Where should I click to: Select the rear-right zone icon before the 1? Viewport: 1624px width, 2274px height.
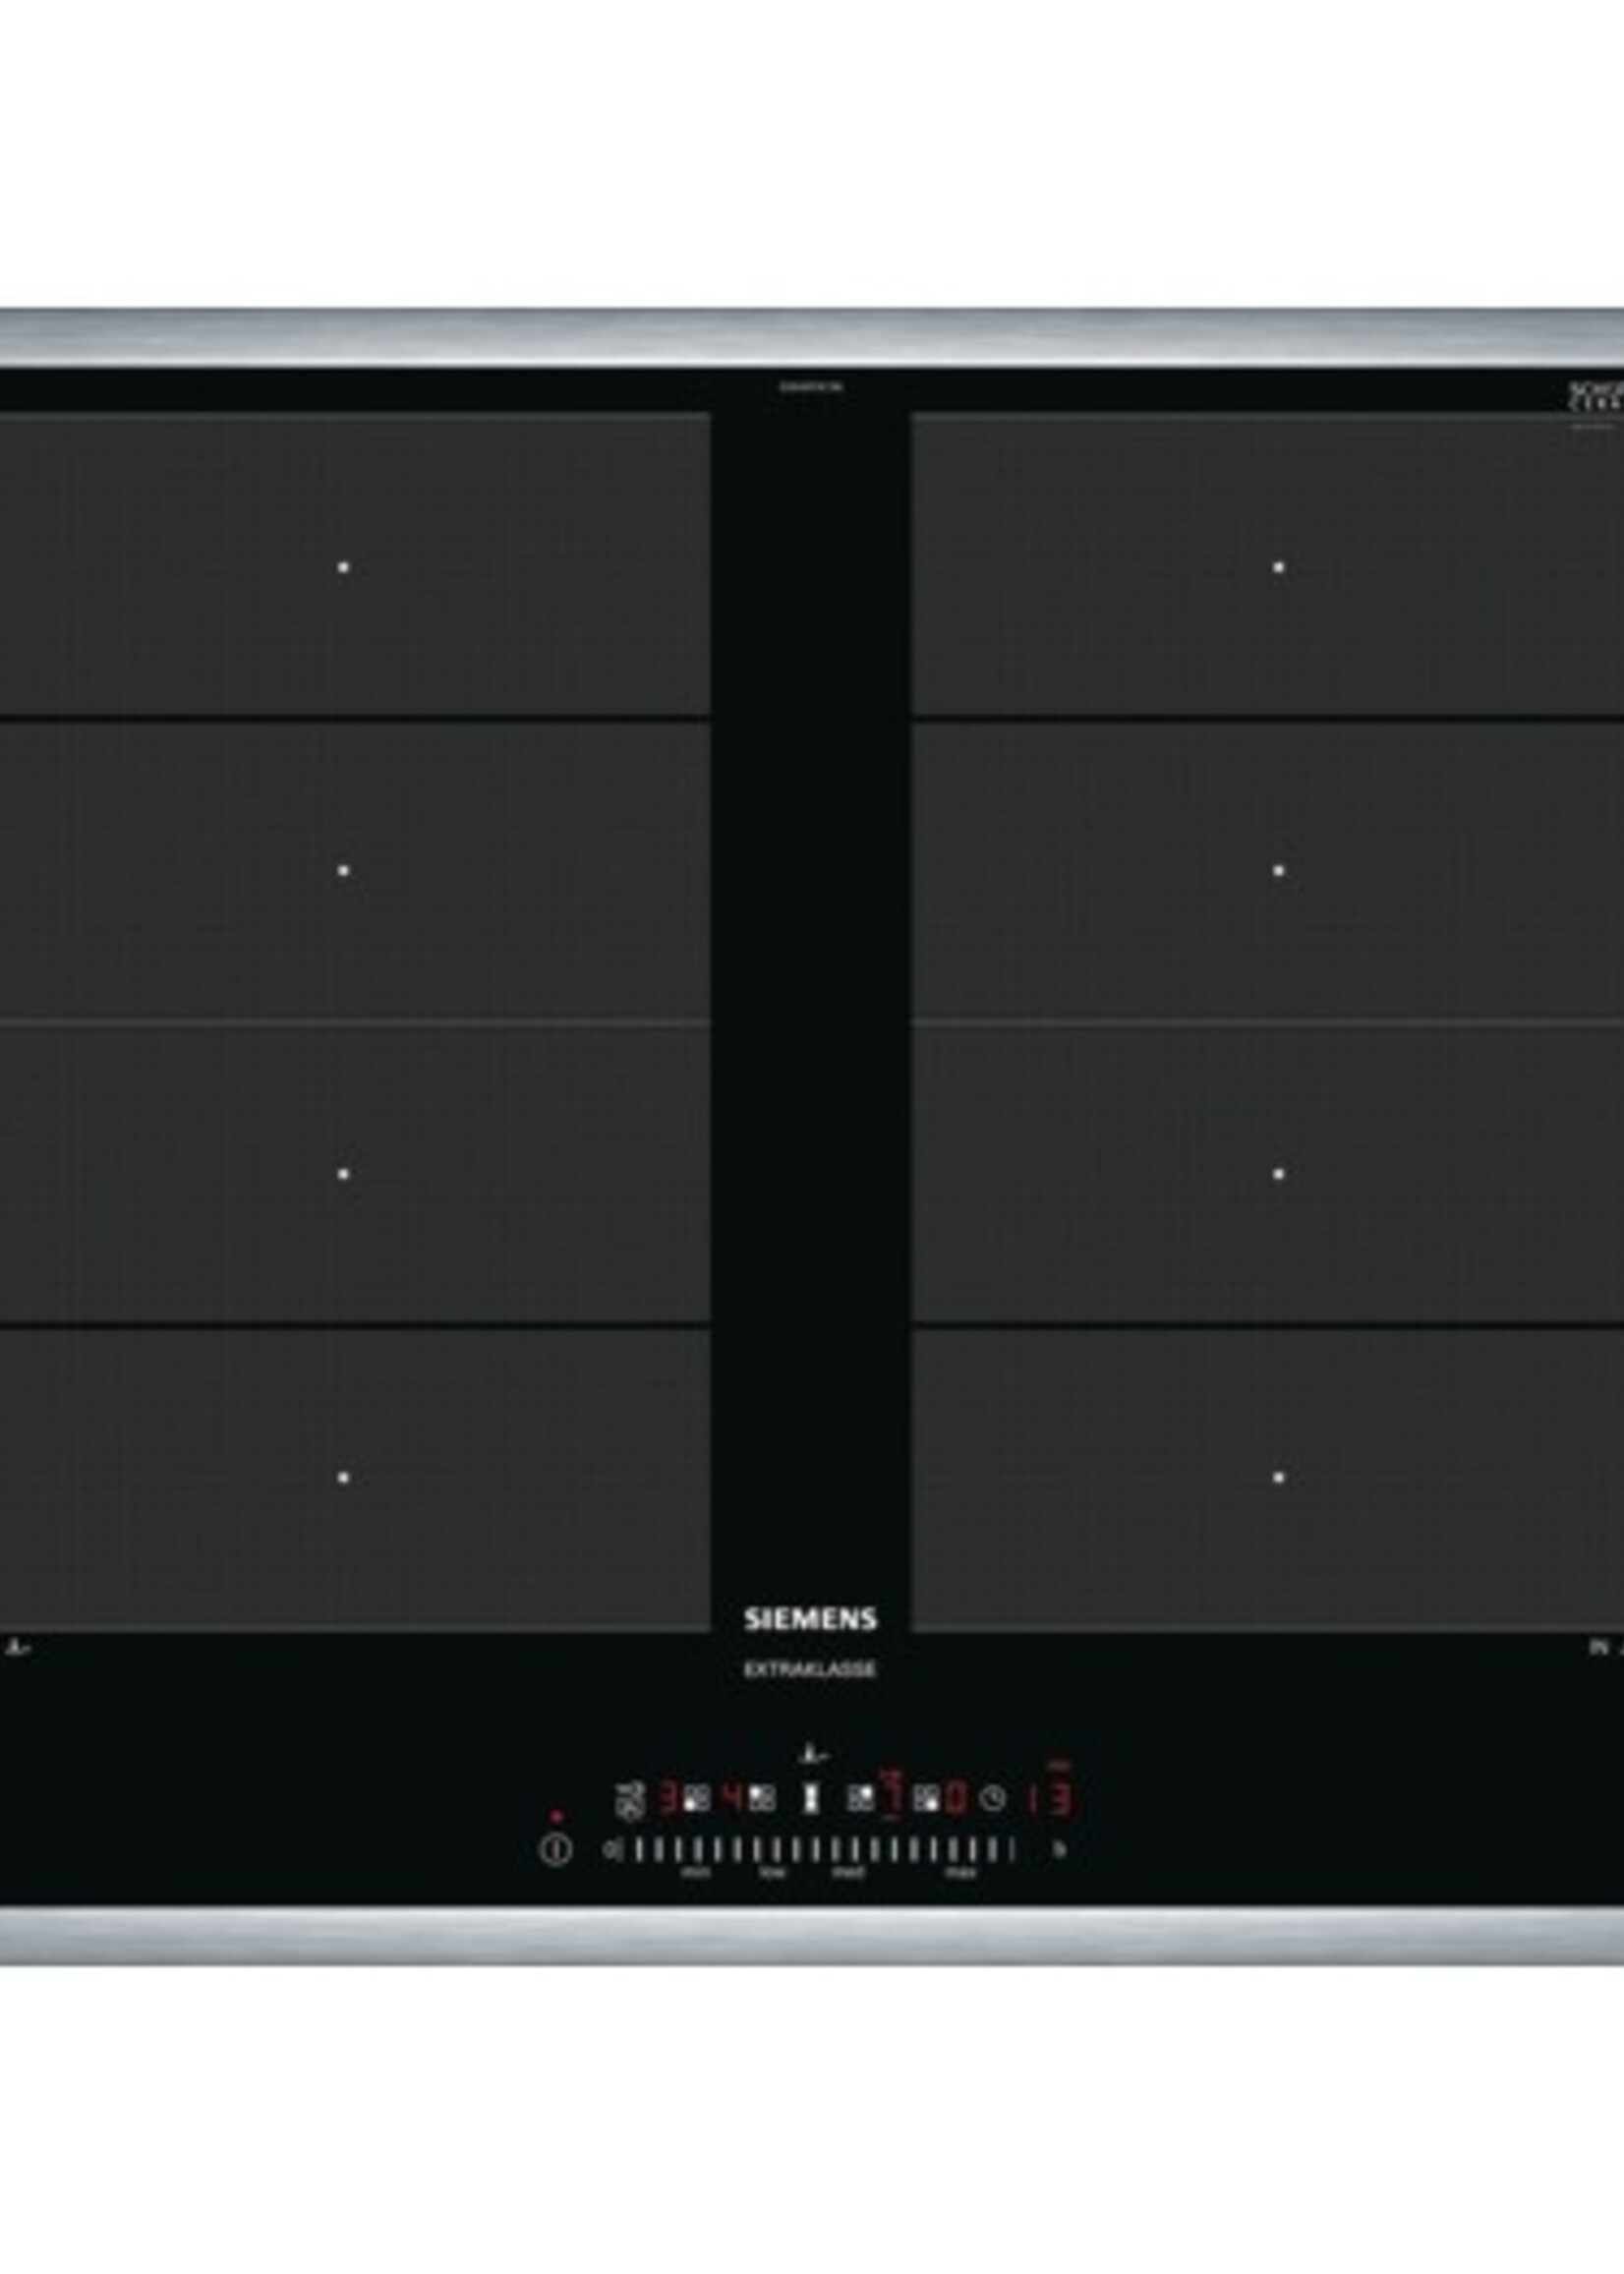coord(861,1798)
